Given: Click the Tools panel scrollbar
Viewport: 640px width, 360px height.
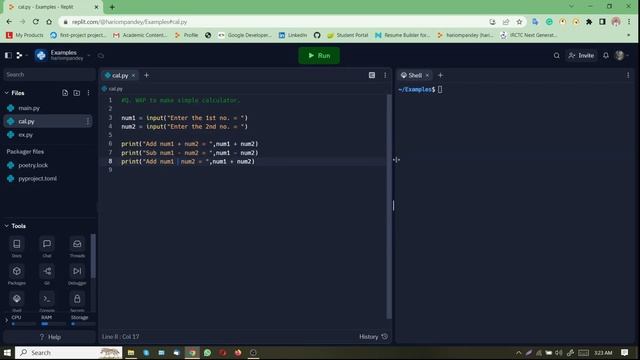Looking at the screenshot, I should pos(93,256).
